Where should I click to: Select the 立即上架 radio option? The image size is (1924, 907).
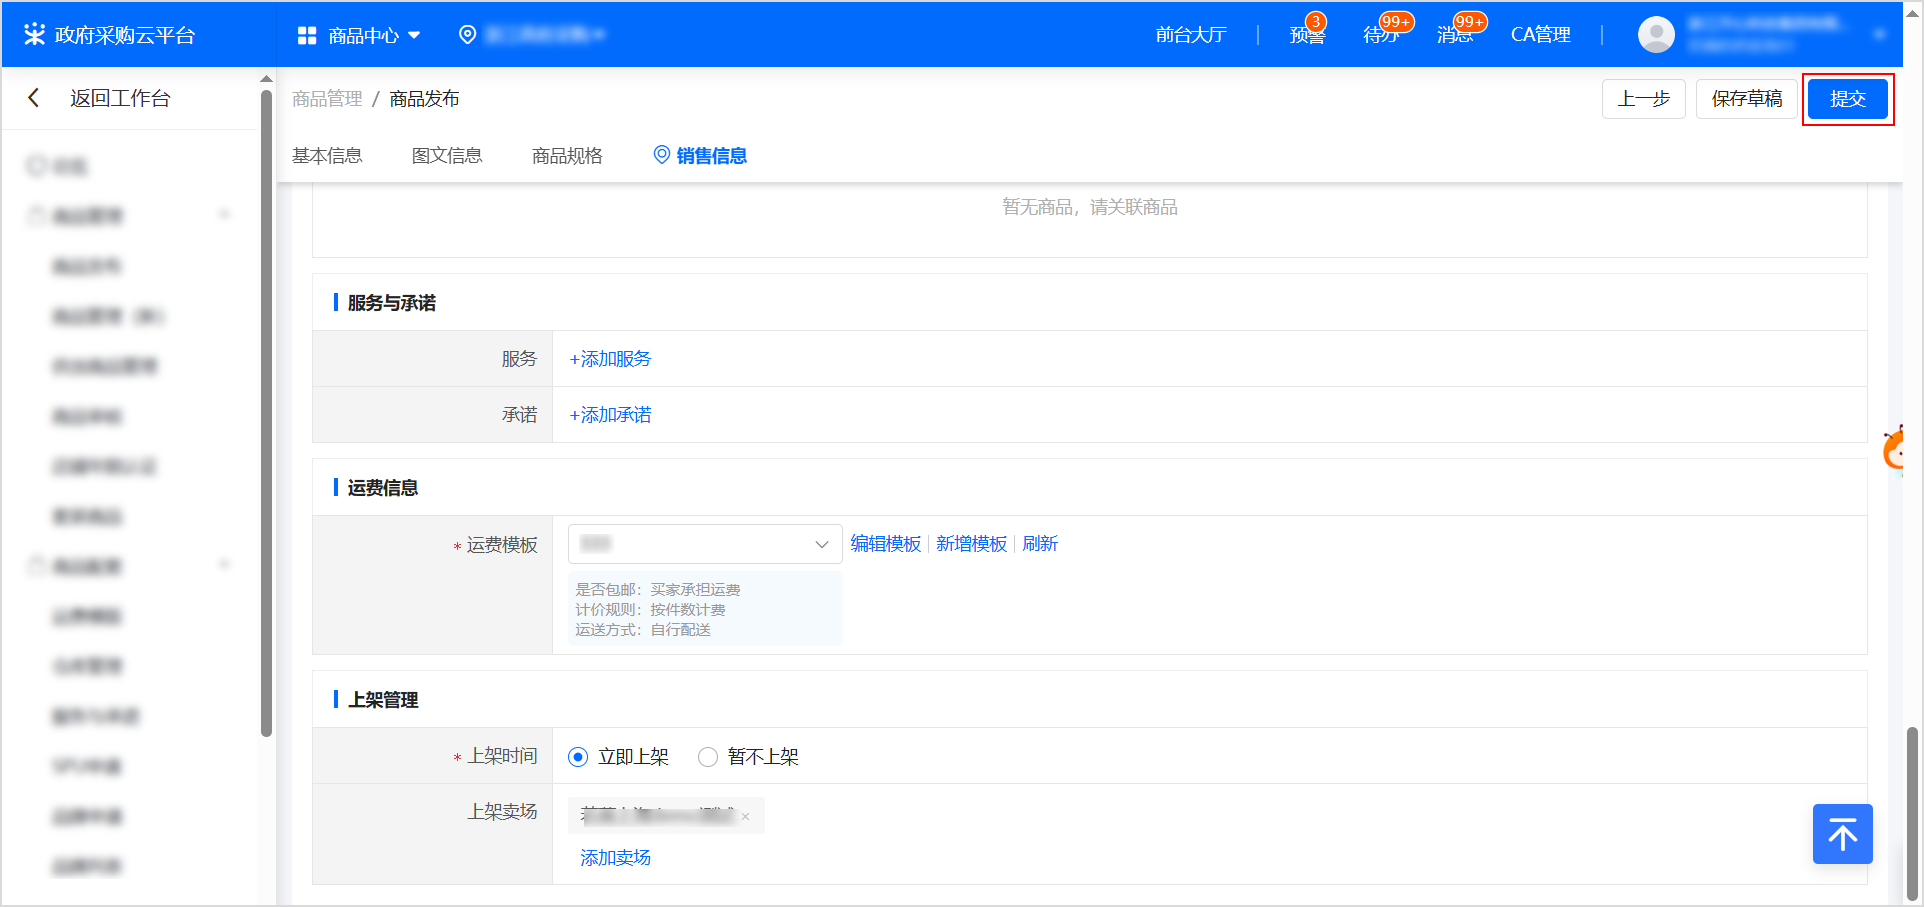click(578, 757)
